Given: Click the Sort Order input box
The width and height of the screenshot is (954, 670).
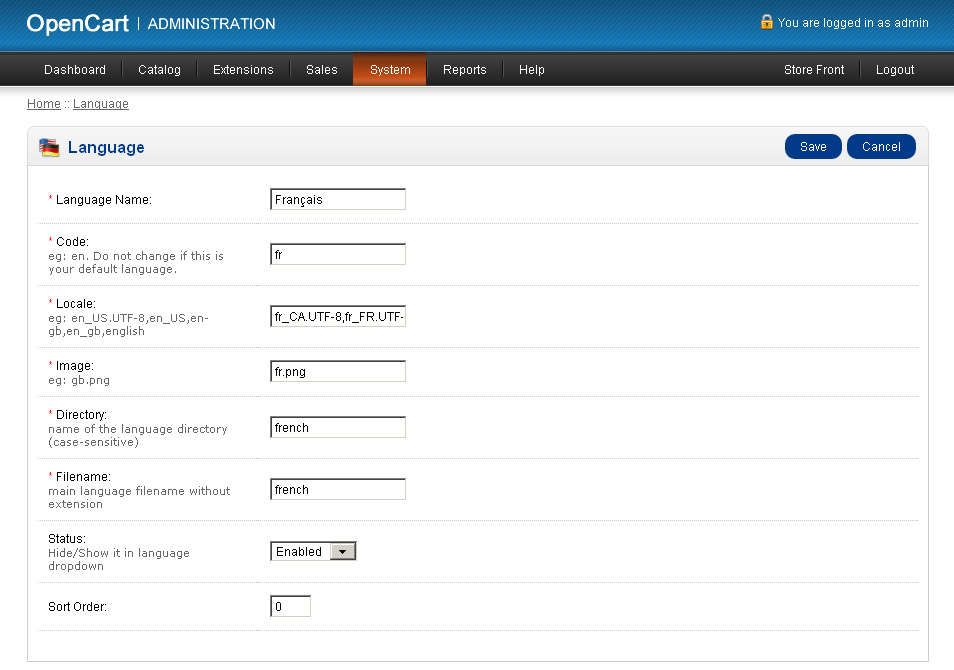Looking at the screenshot, I should tap(291, 606).
